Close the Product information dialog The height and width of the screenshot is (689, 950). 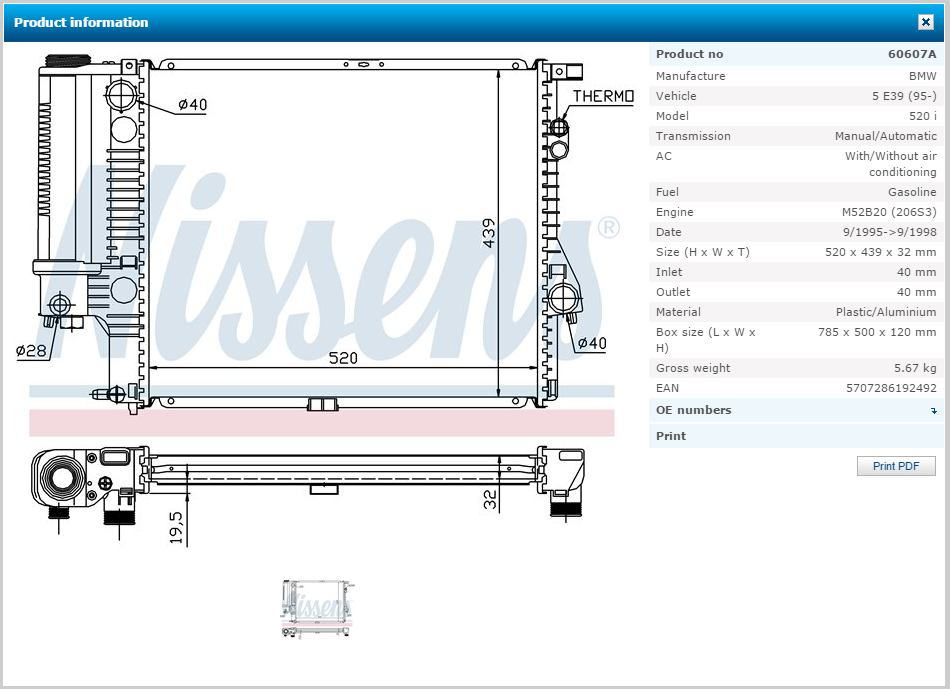925,22
